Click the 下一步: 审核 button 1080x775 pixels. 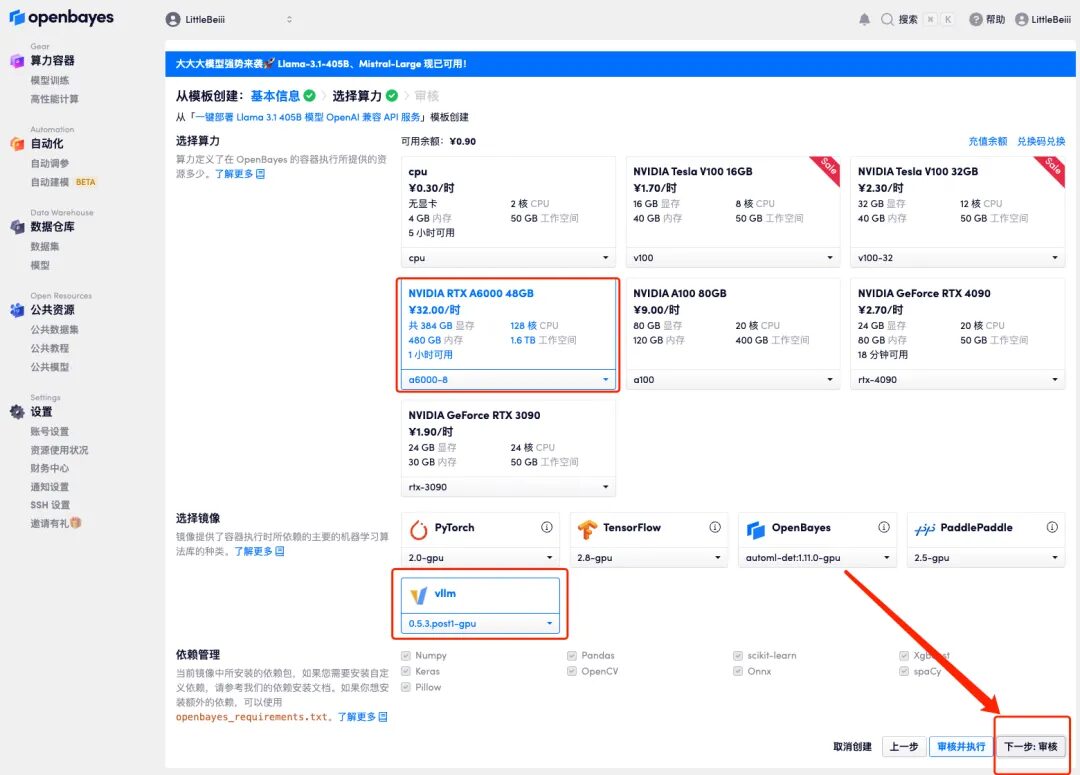(1031, 746)
